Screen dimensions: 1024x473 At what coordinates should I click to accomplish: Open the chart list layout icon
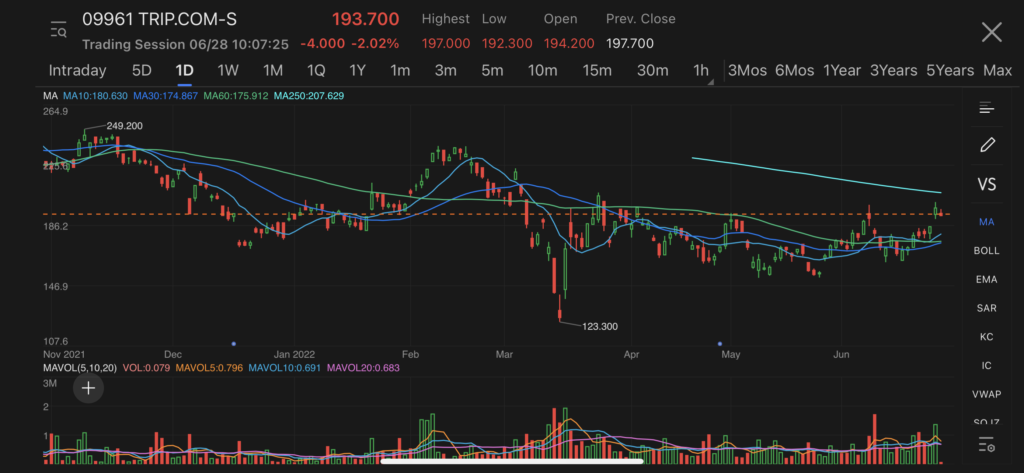pyautogui.click(x=986, y=108)
